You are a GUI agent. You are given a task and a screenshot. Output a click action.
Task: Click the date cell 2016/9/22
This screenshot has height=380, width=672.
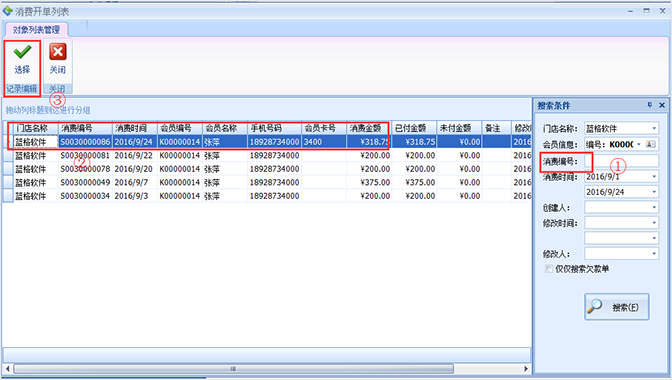tap(135, 156)
